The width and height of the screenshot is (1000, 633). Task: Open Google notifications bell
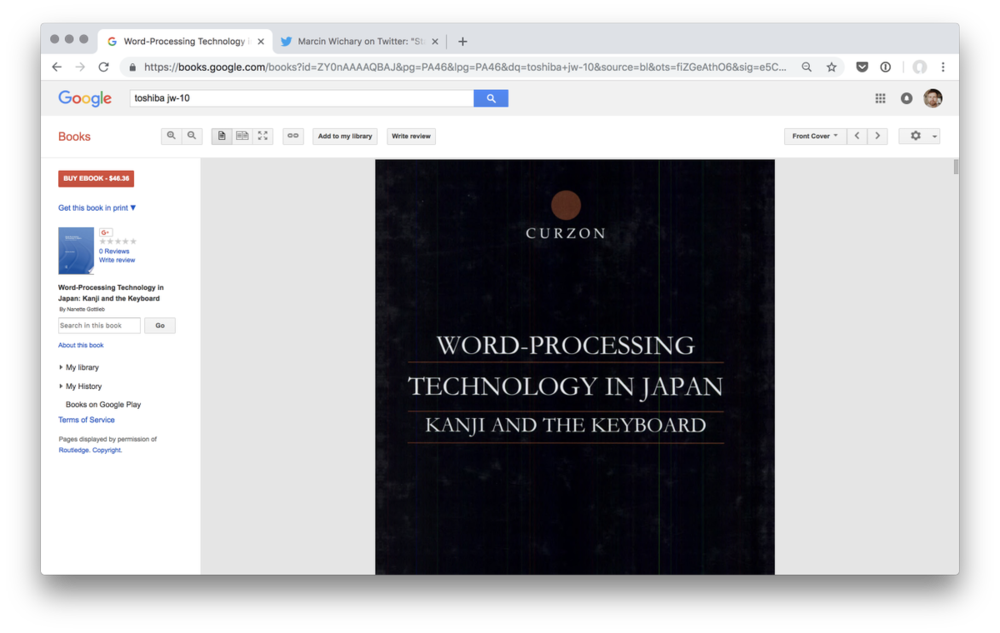coord(906,98)
